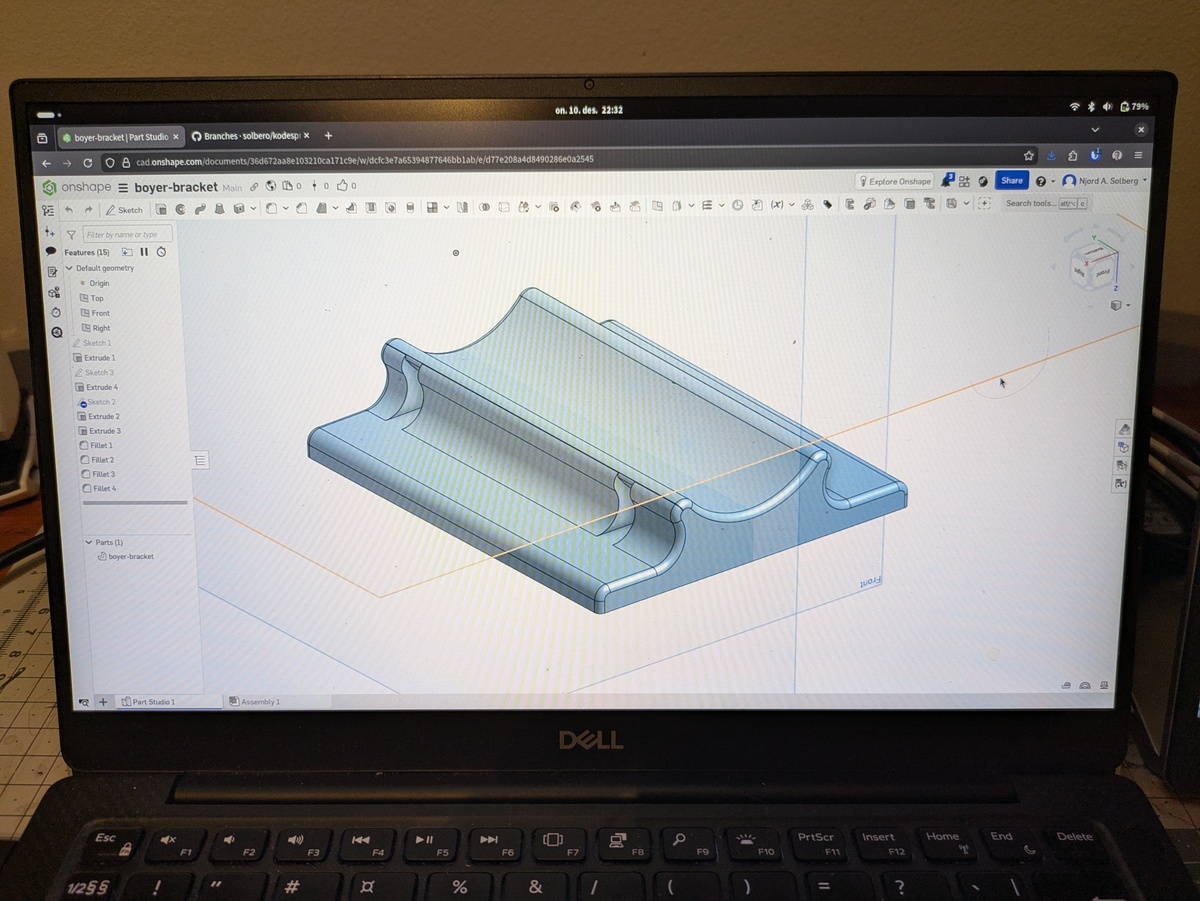The image size is (1200, 901).
Task: Open the comments speech bubble panel
Action: (x=50, y=252)
